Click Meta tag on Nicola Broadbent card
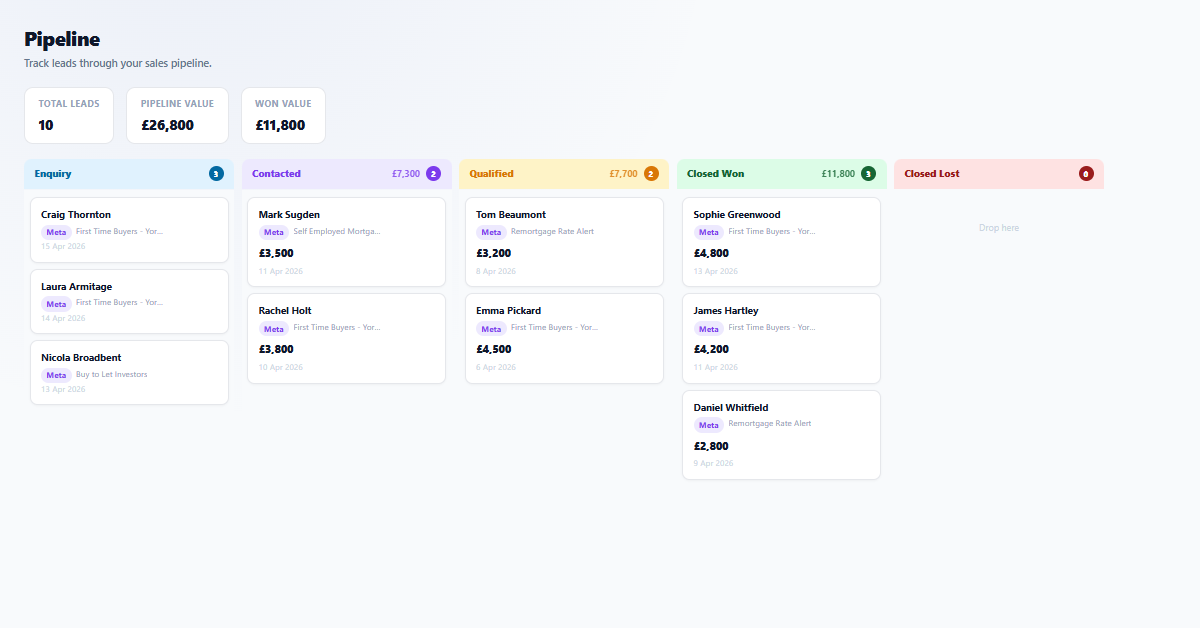This screenshot has height=628, width=1200. click(56, 375)
